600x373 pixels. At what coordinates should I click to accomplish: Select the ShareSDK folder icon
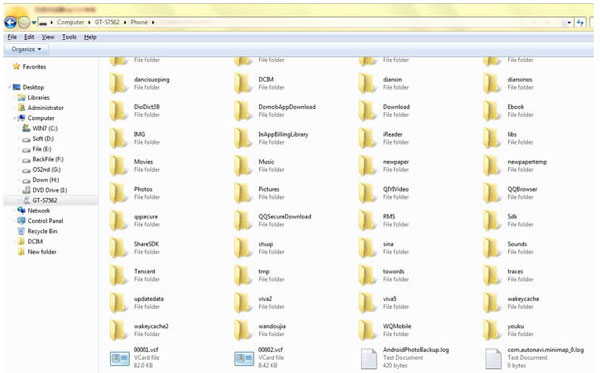point(118,248)
